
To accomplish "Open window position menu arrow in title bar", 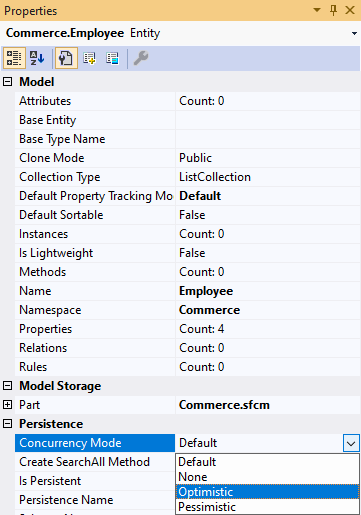I will (317, 10).
